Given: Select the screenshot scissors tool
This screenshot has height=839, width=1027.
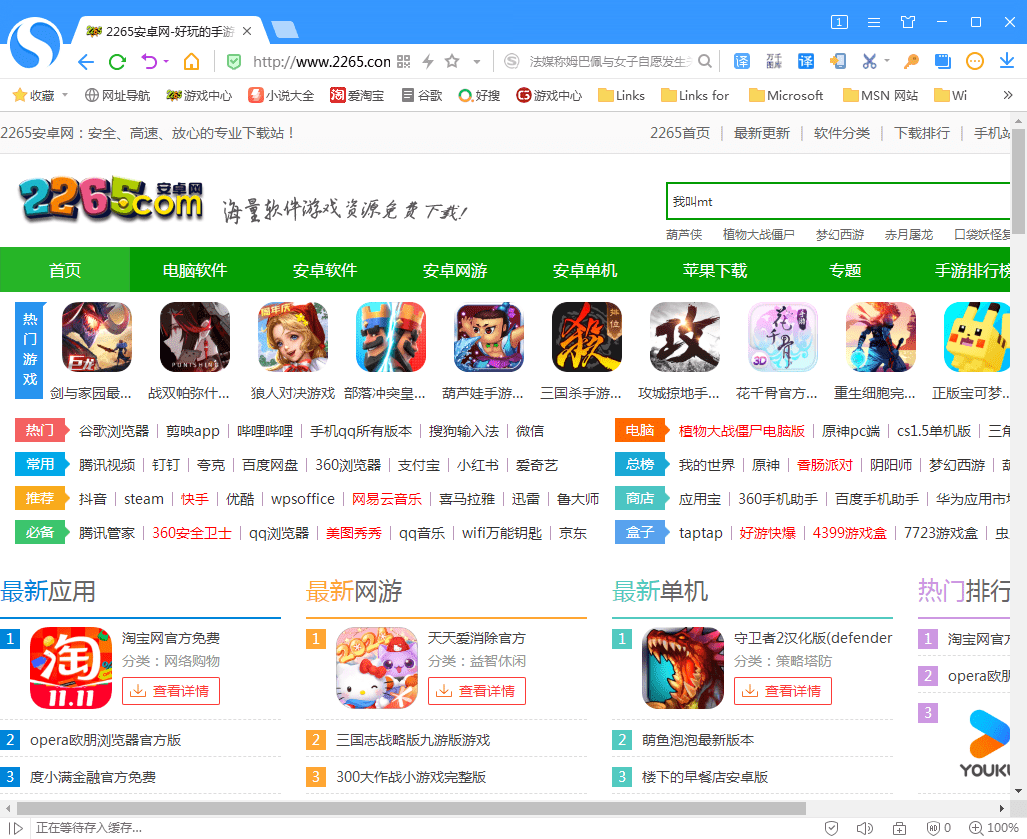Looking at the screenshot, I should click(868, 61).
